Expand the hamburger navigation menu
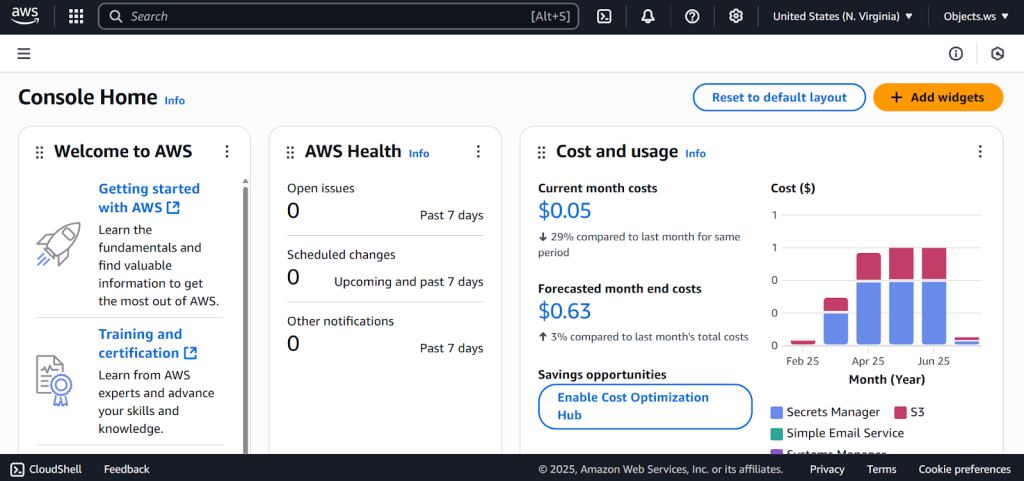The height and width of the screenshot is (481, 1024). (x=24, y=54)
